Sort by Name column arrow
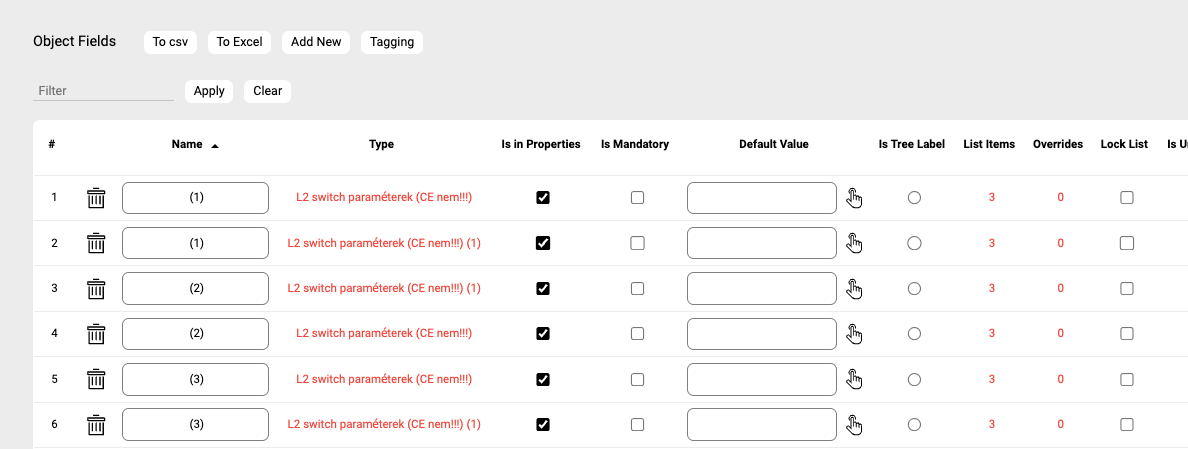The height and width of the screenshot is (449, 1188). (x=215, y=145)
